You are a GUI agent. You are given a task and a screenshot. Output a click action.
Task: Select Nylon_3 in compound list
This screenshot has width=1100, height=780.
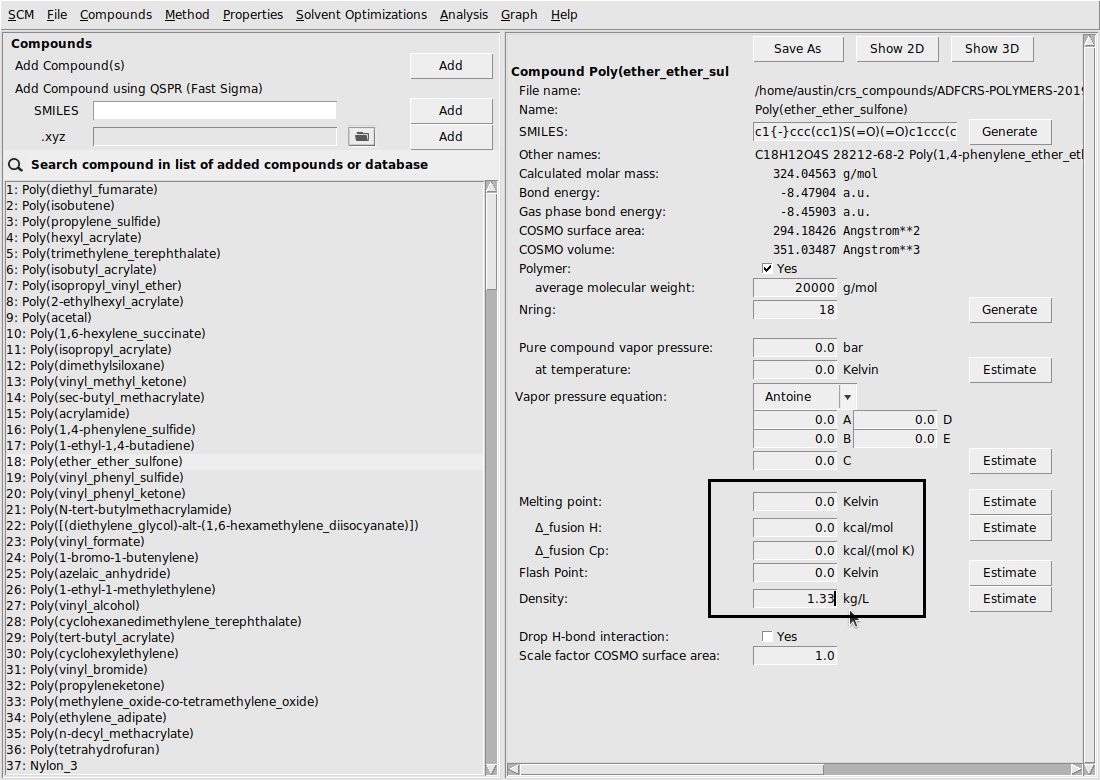coord(42,765)
